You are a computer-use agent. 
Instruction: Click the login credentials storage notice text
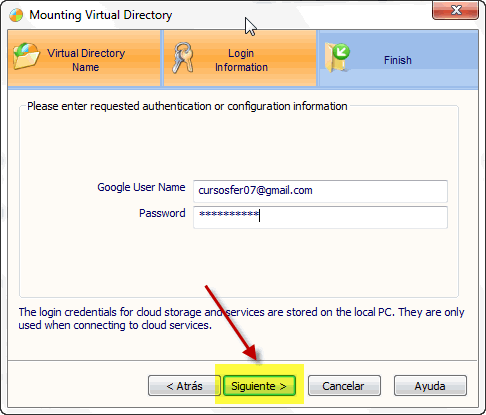pyautogui.click(x=241, y=318)
